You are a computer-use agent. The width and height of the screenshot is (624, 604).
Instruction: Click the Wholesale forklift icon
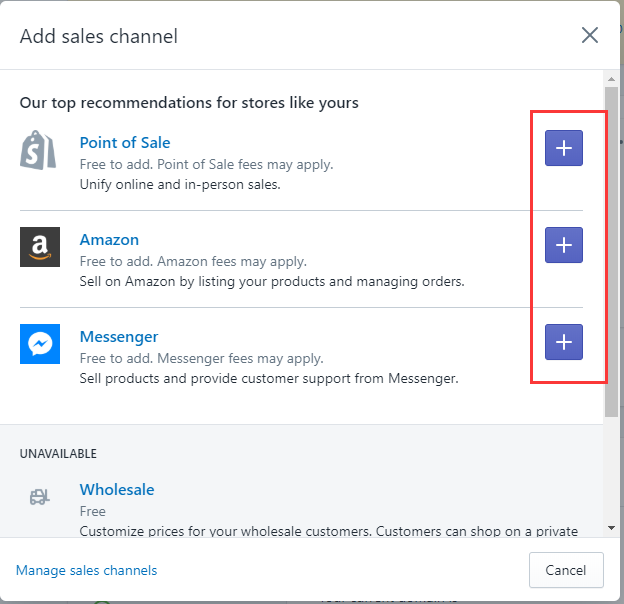[x=40, y=497]
